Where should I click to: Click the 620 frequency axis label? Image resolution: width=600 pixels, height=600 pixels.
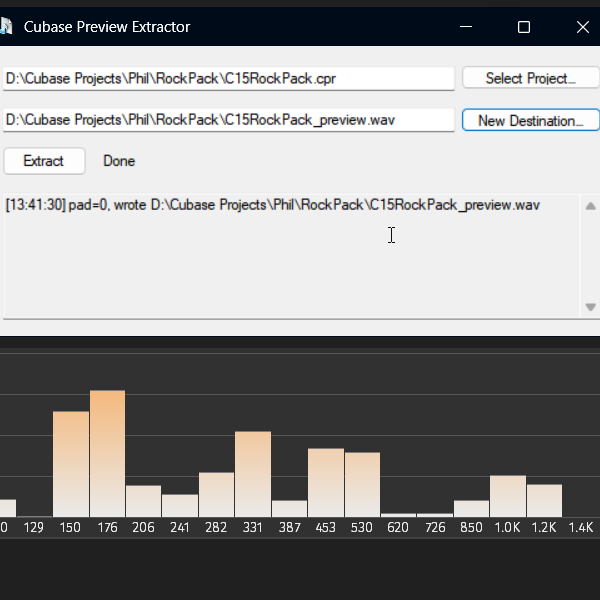point(398,528)
